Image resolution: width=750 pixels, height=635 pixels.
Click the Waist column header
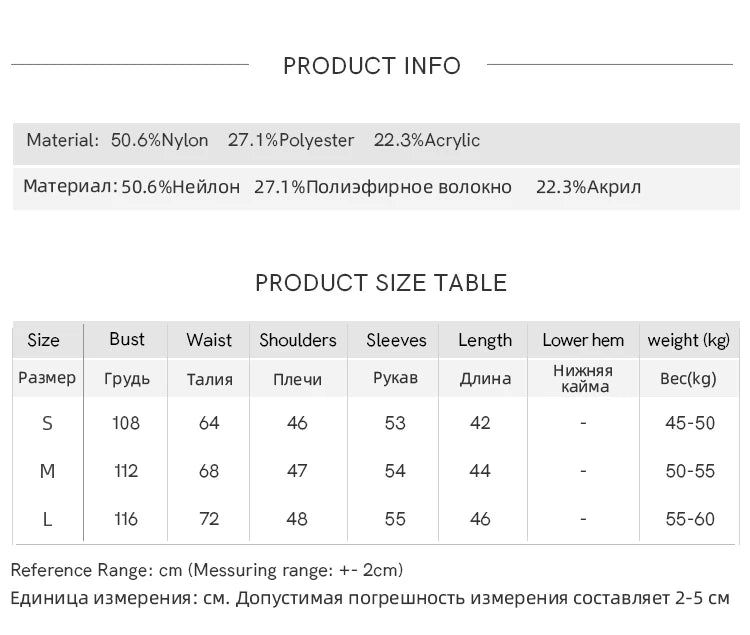click(209, 340)
